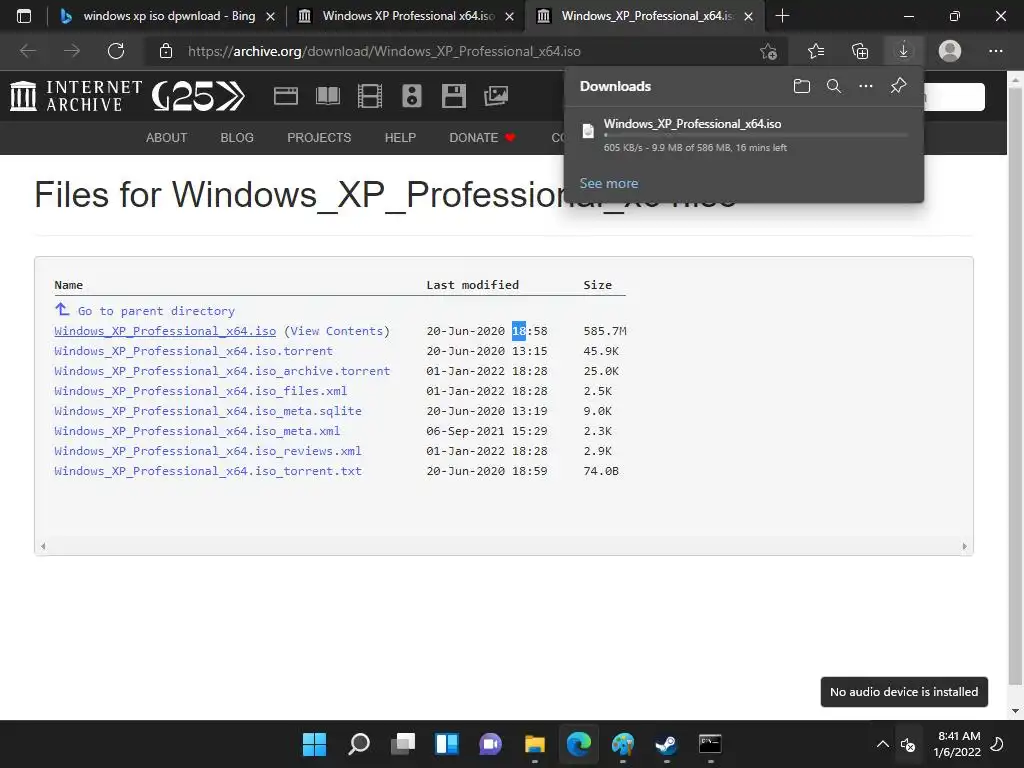
Task: Click See more in Downloads panel
Action: 609,184
